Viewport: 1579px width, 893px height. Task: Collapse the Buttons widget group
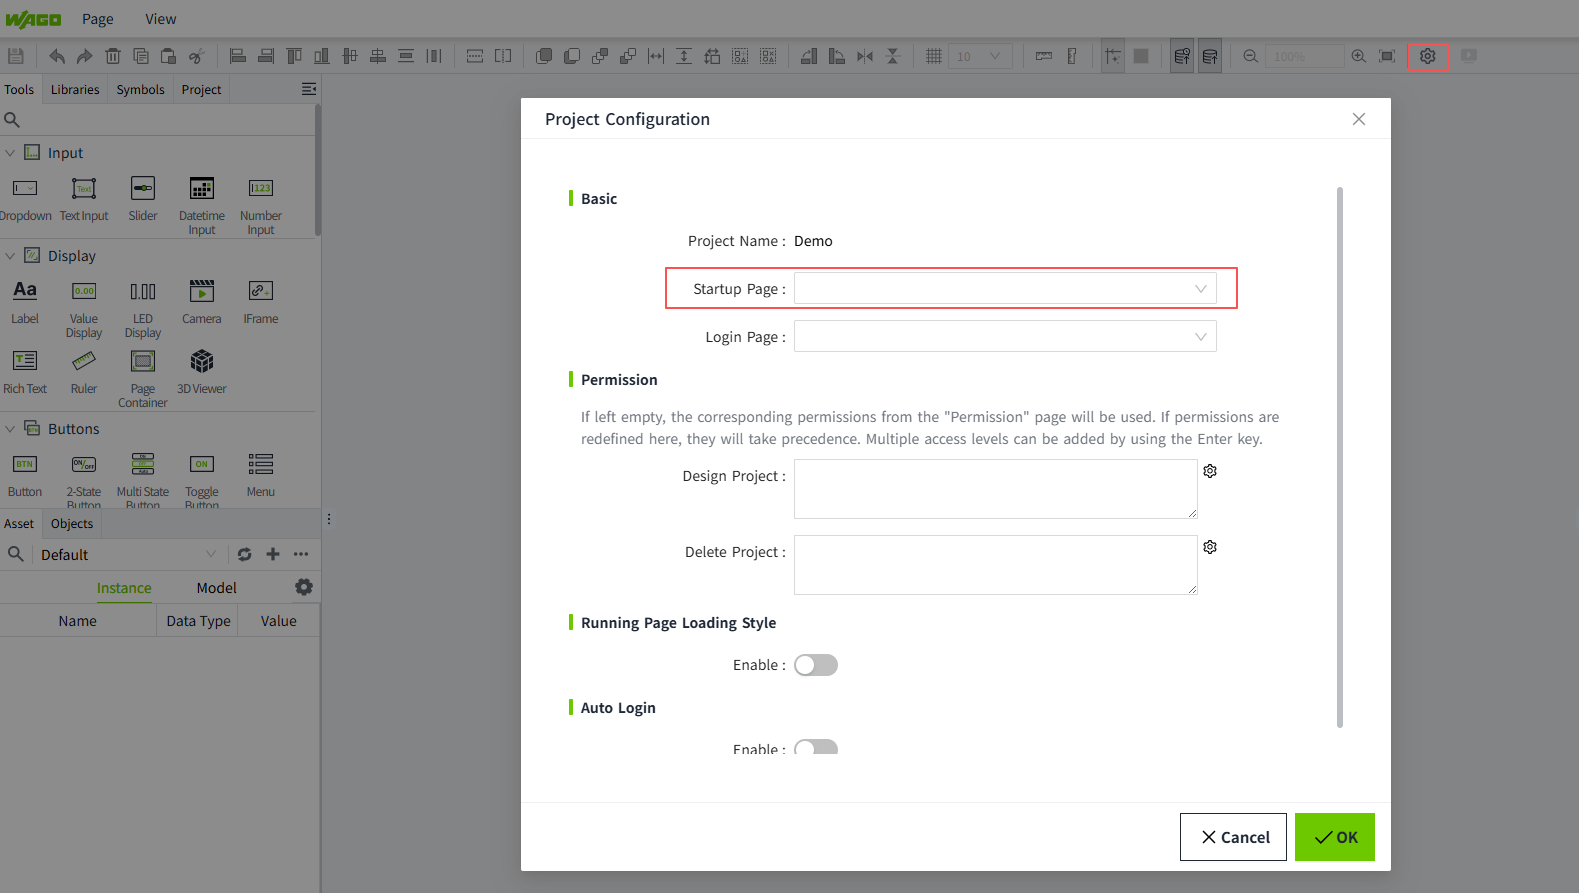(x=11, y=429)
